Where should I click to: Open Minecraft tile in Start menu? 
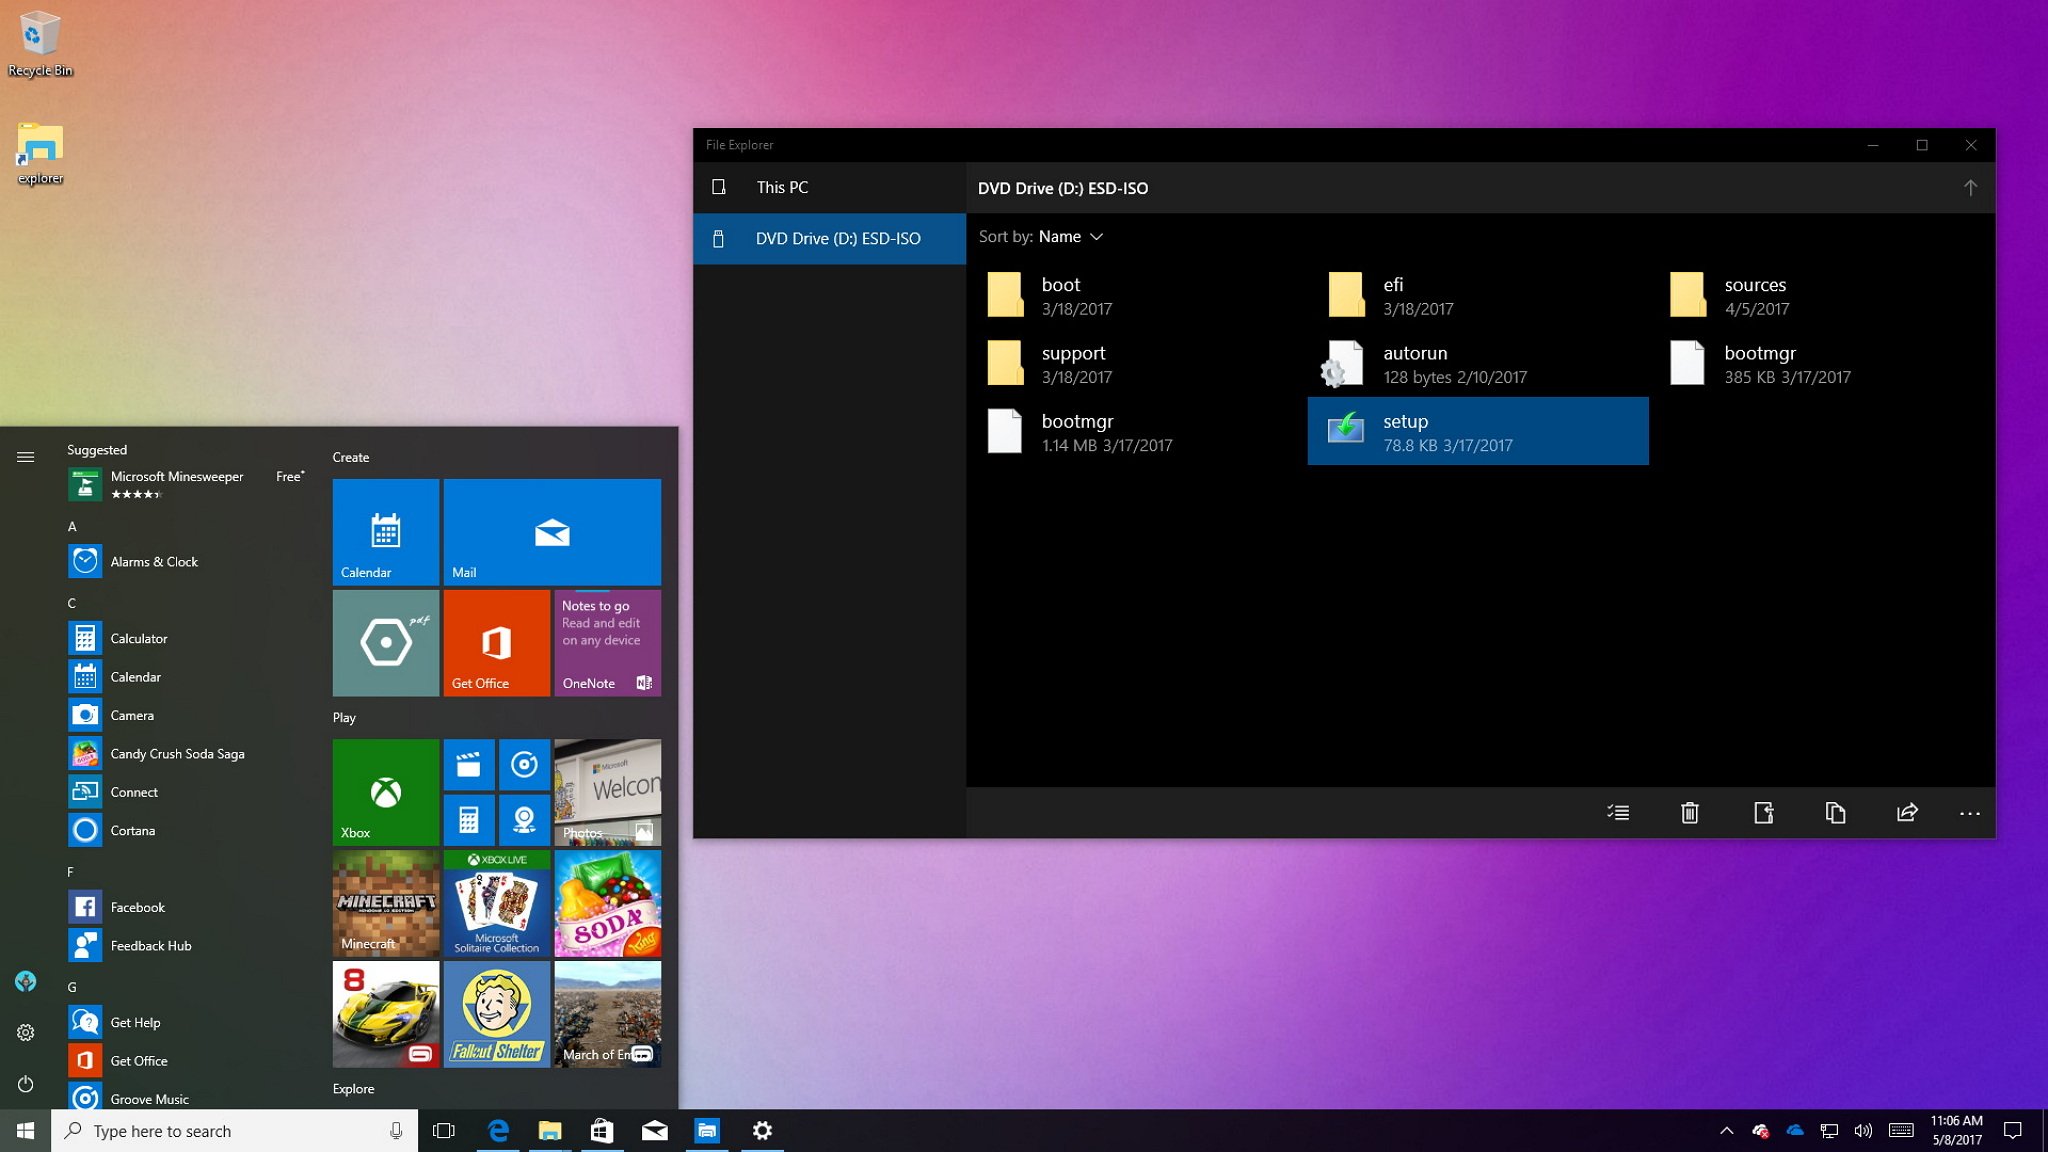pos(385,904)
